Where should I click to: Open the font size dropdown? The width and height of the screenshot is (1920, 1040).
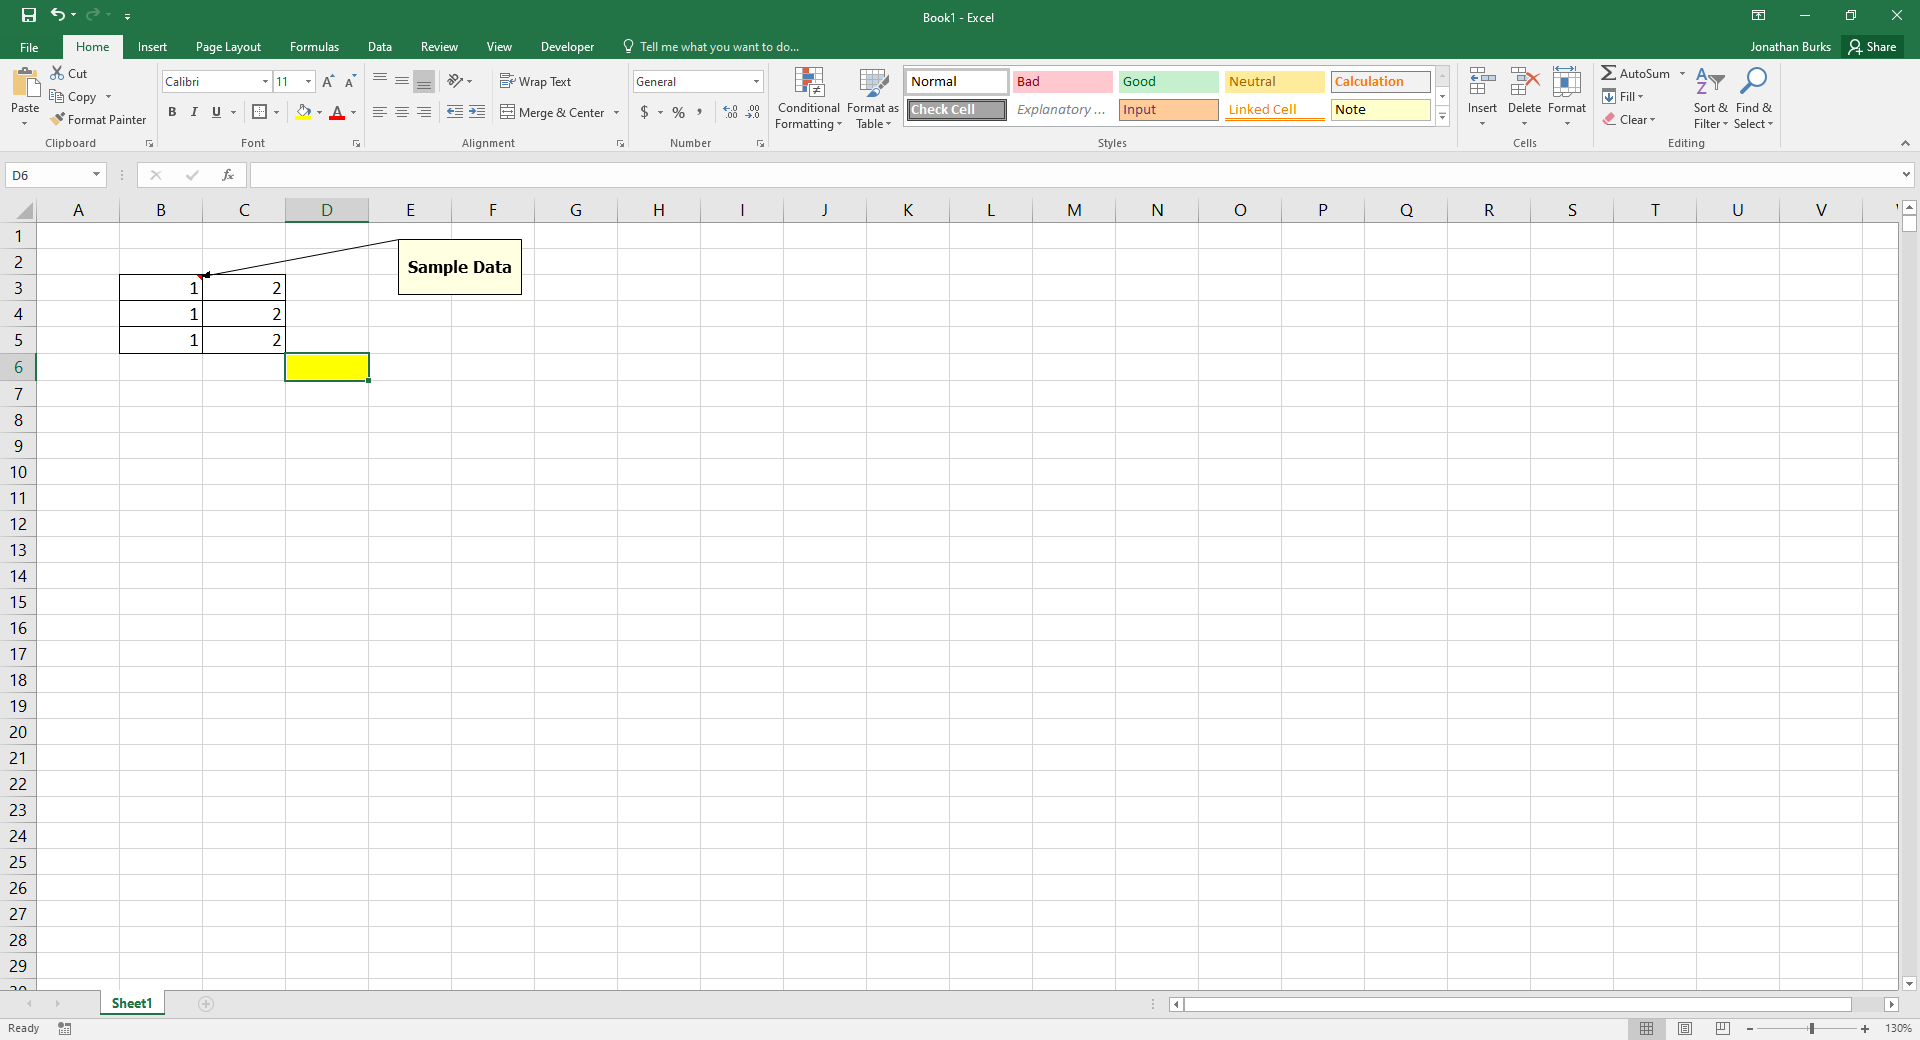(308, 82)
